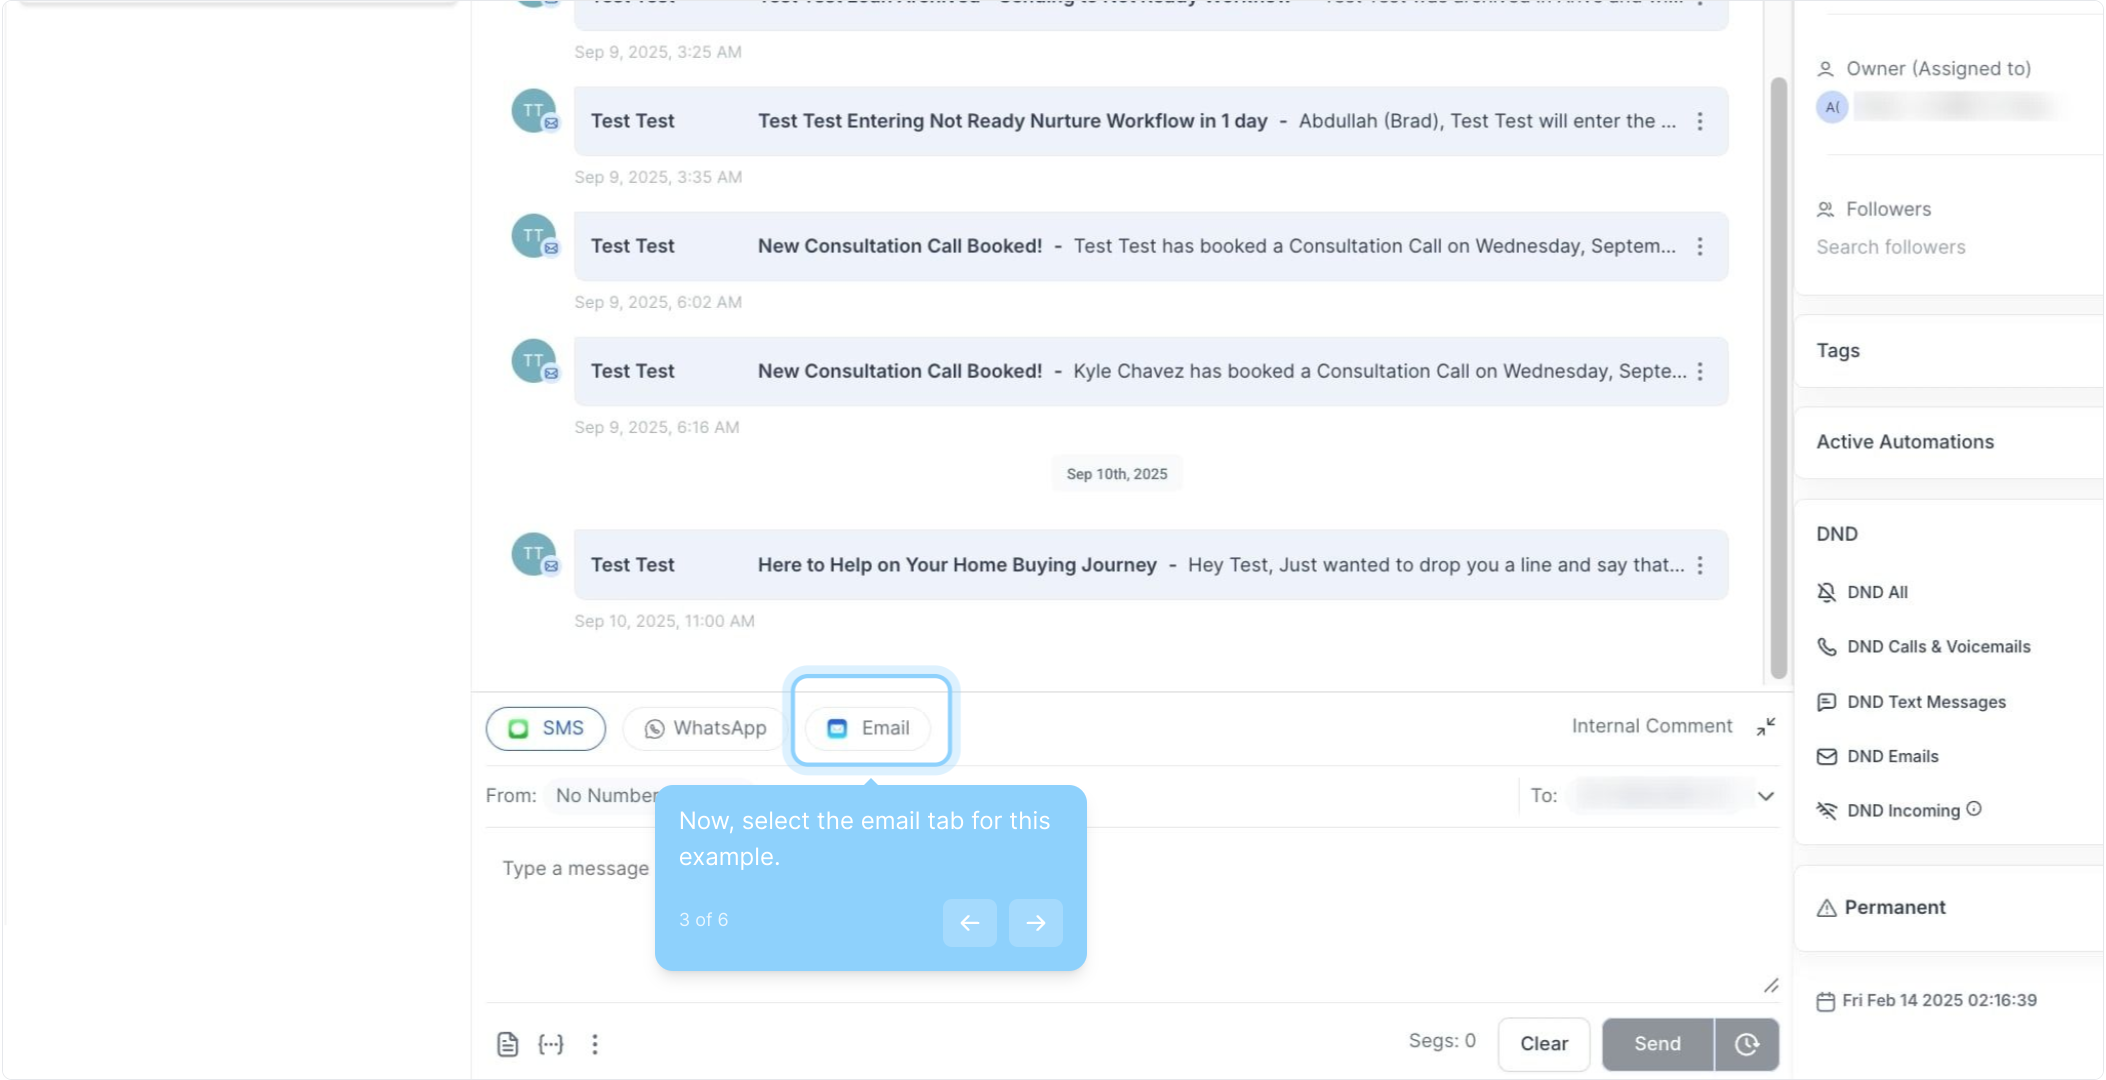Toggle DND All option
2106x1080 pixels.
pyautogui.click(x=1876, y=592)
